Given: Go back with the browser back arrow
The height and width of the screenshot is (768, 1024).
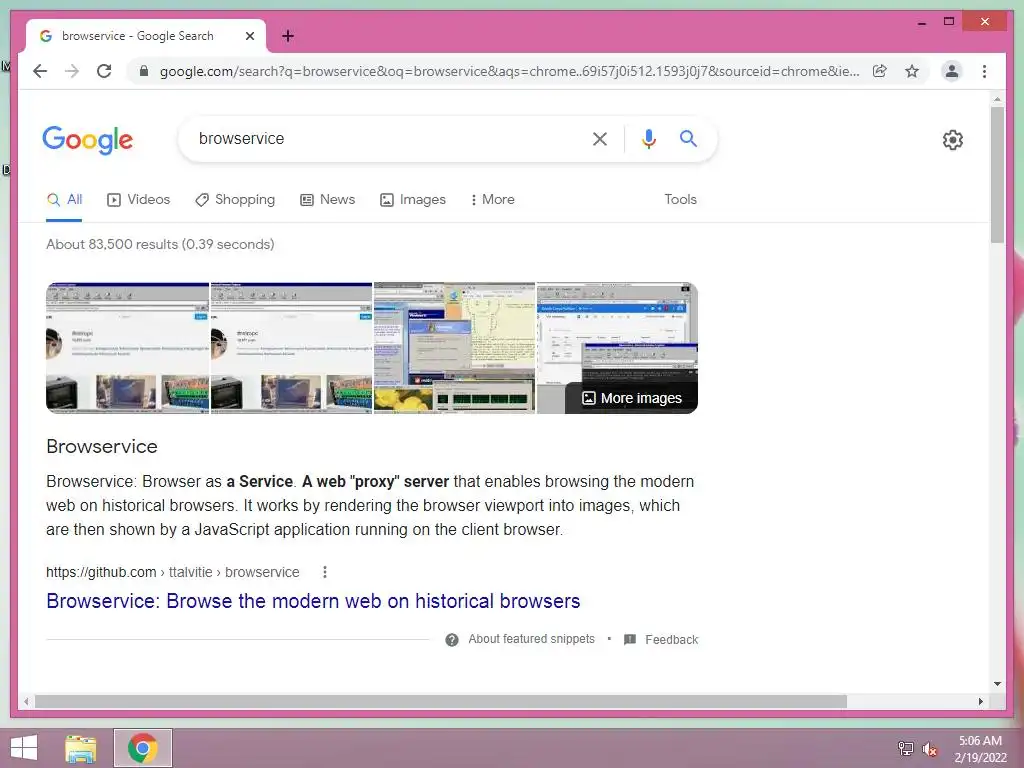Looking at the screenshot, I should coord(40,71).
